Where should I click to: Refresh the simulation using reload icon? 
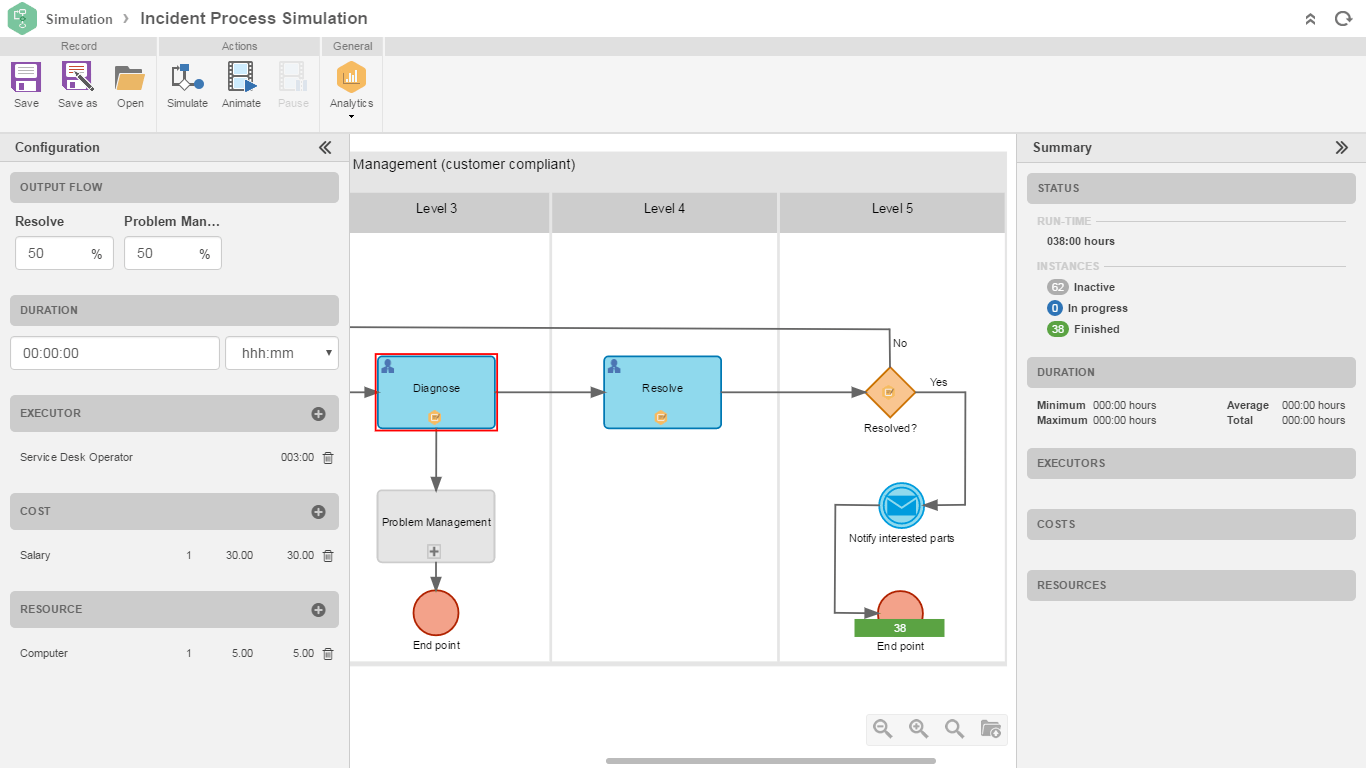[x=1343, y=19]
